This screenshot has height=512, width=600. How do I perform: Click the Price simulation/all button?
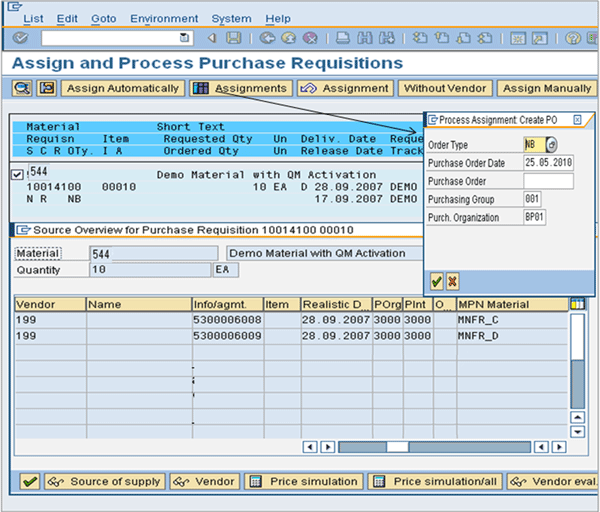pyautogui.click(x=435, y=481)
